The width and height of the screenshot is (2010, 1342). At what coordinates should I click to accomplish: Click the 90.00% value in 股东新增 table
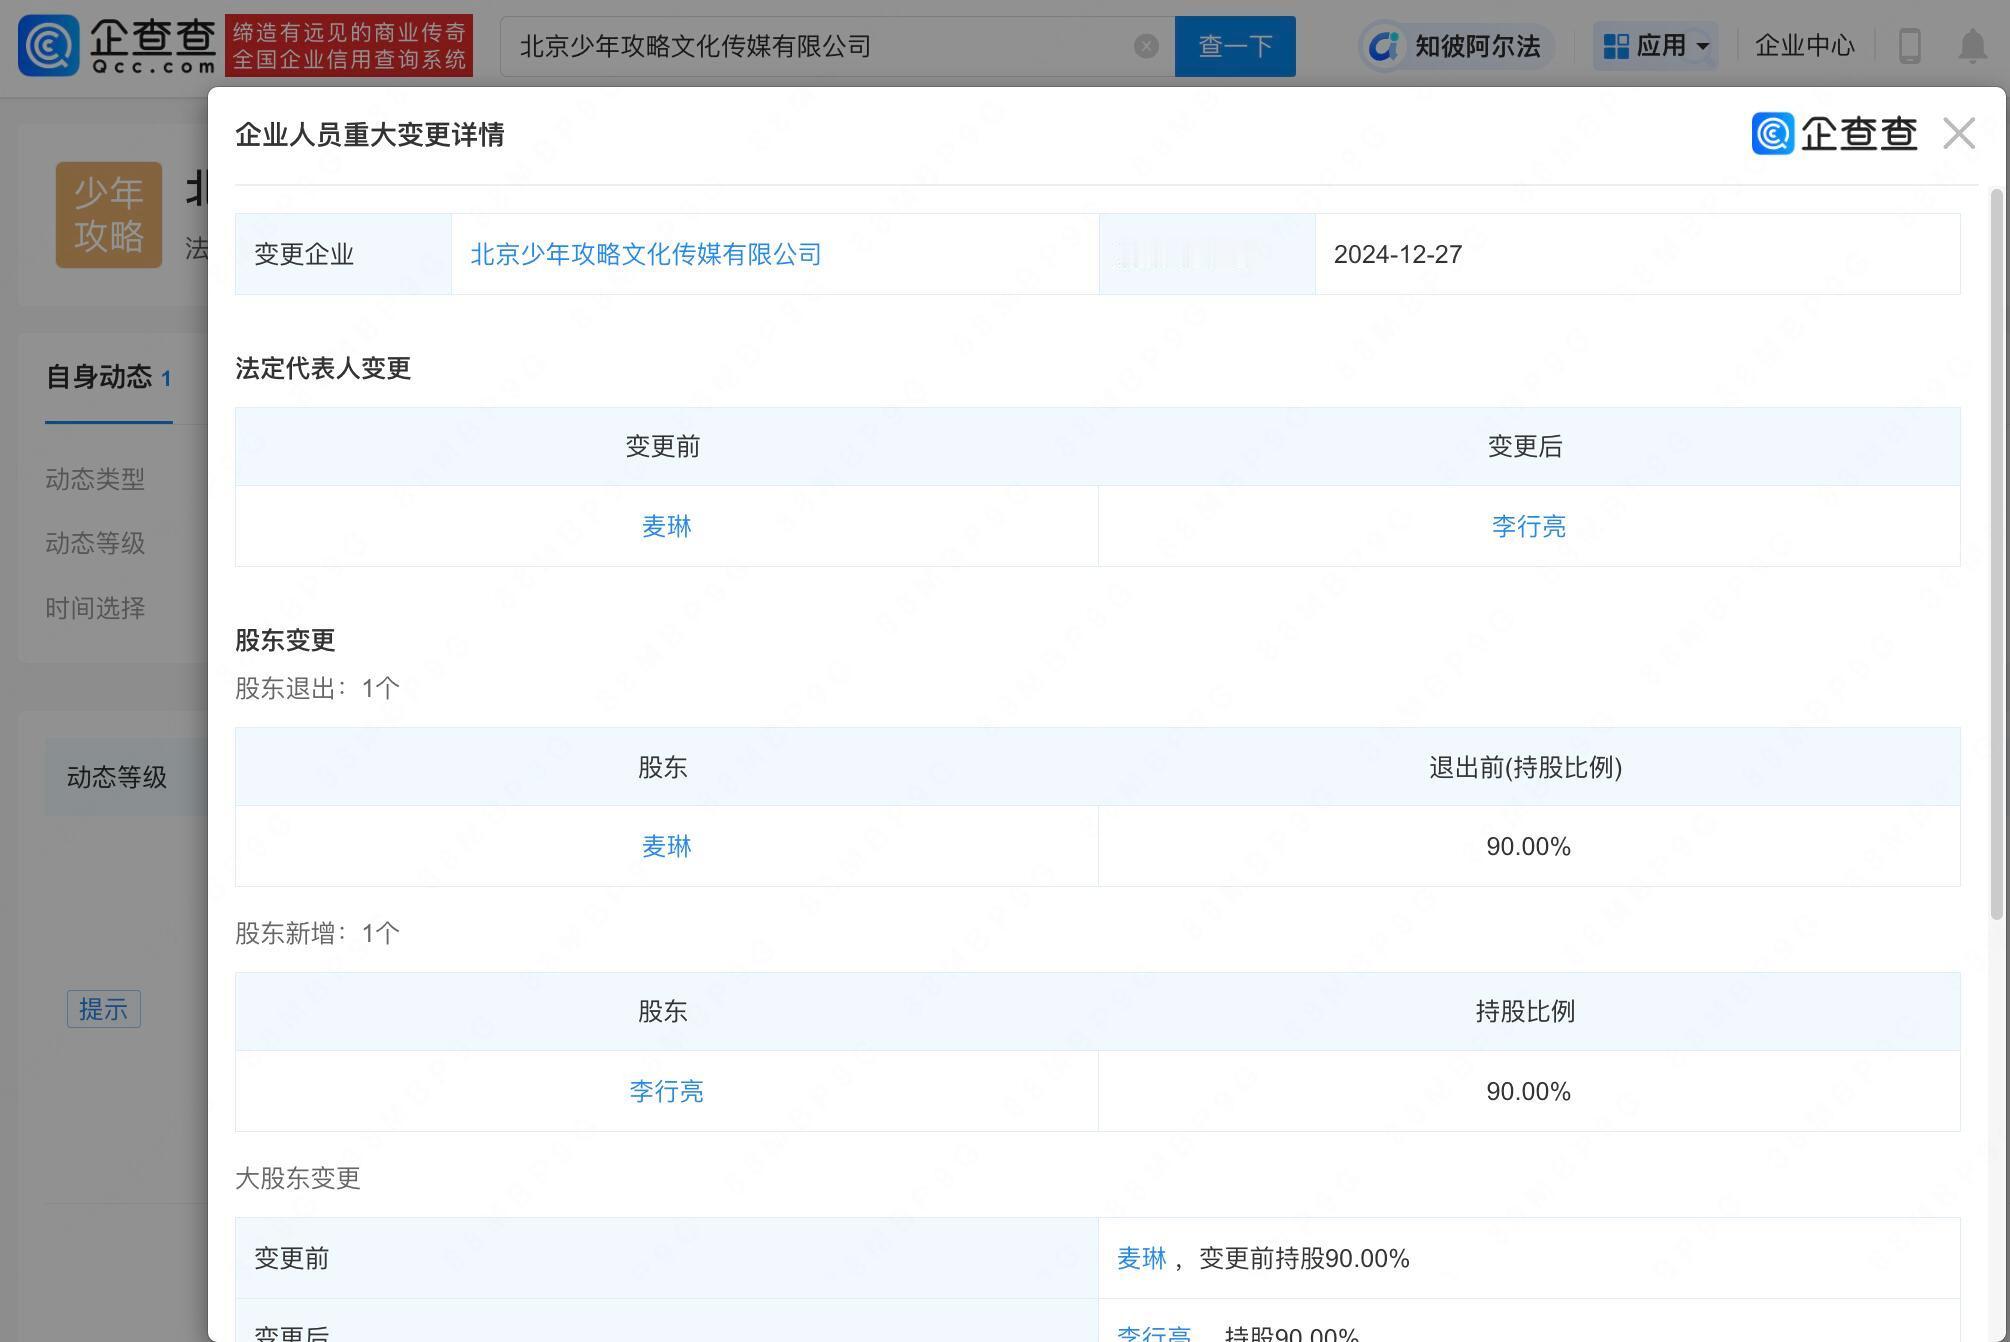[1528, 1091]
